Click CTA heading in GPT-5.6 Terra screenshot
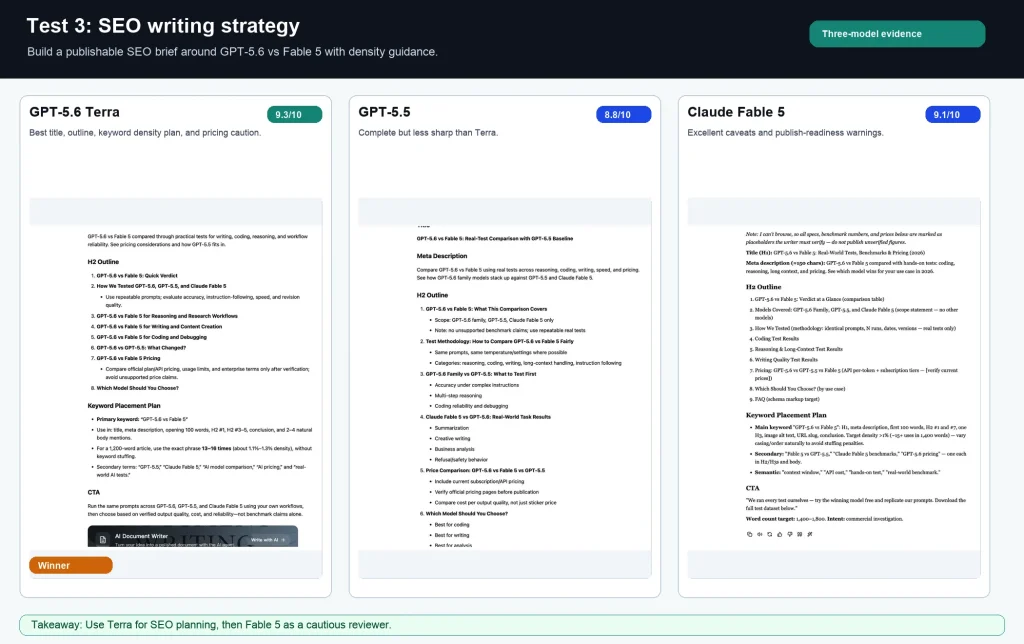This screenshot has height=644, width=1024. point(93,492)
